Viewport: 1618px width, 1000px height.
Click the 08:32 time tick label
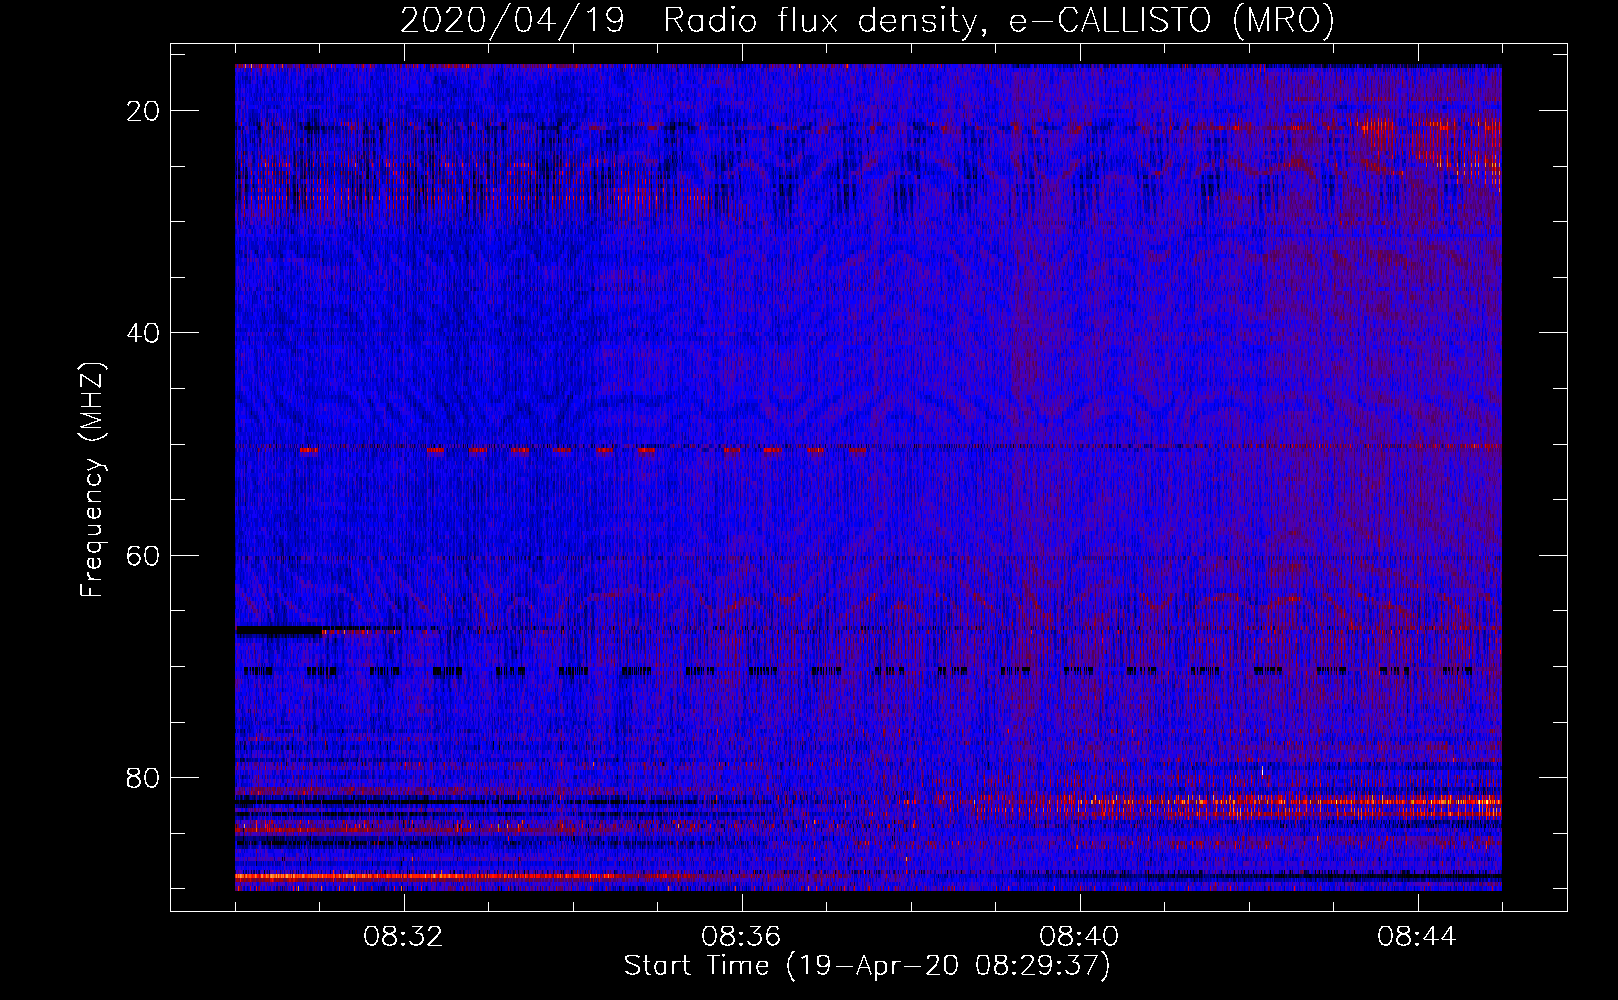pos(404,937)
